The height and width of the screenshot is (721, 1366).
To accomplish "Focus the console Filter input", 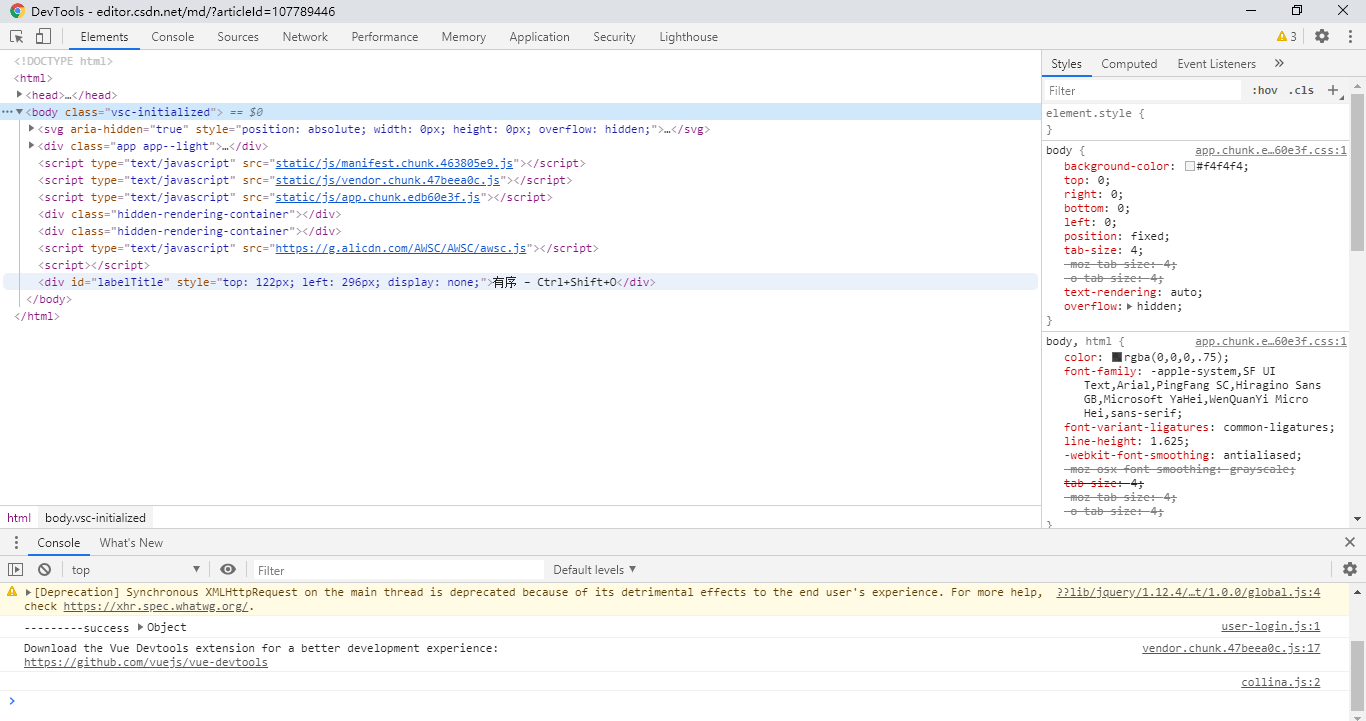I will 398,569.
